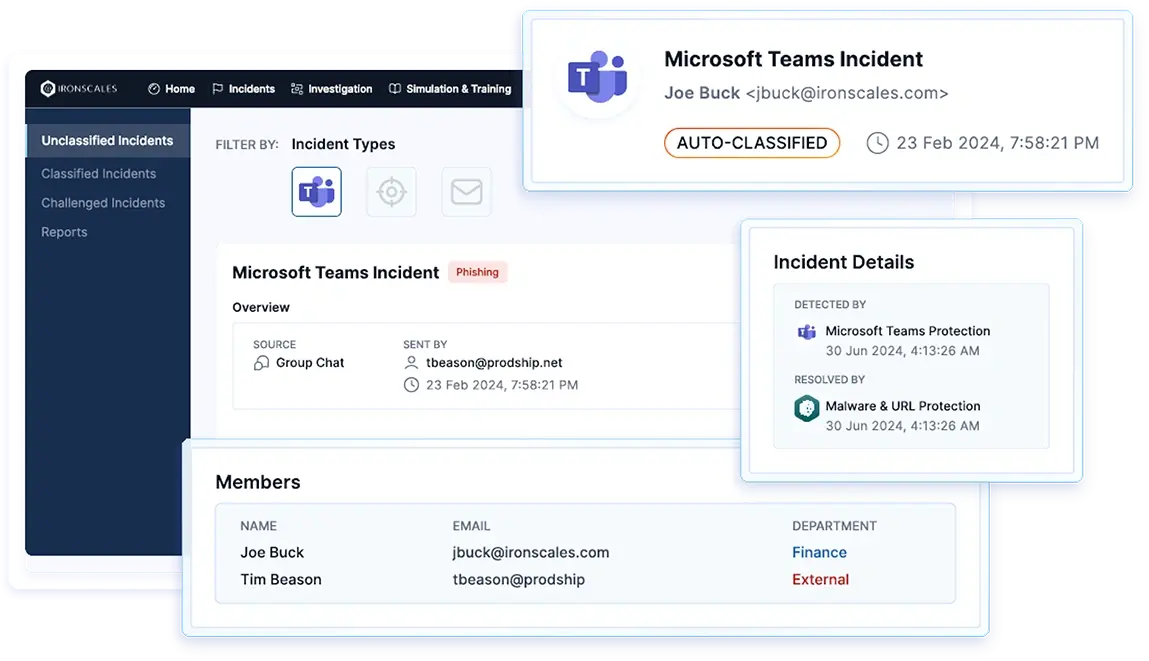Open the Incidents navigation menu
The width and height of the screenshot is (1149, 661).
coord(243,89)
